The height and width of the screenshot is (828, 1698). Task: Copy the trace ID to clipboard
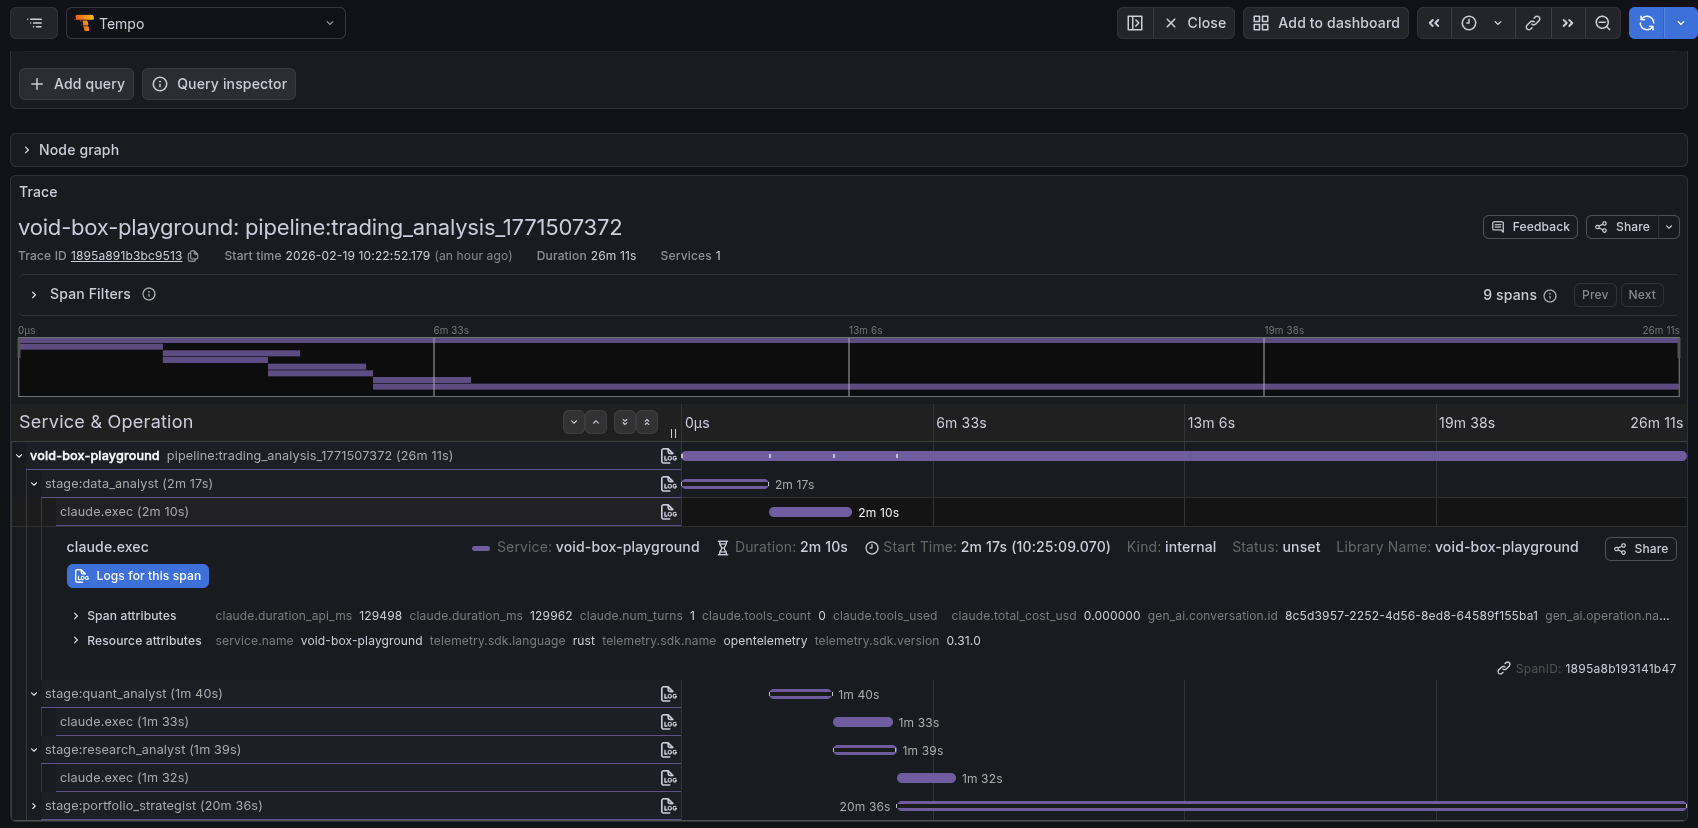193,256
